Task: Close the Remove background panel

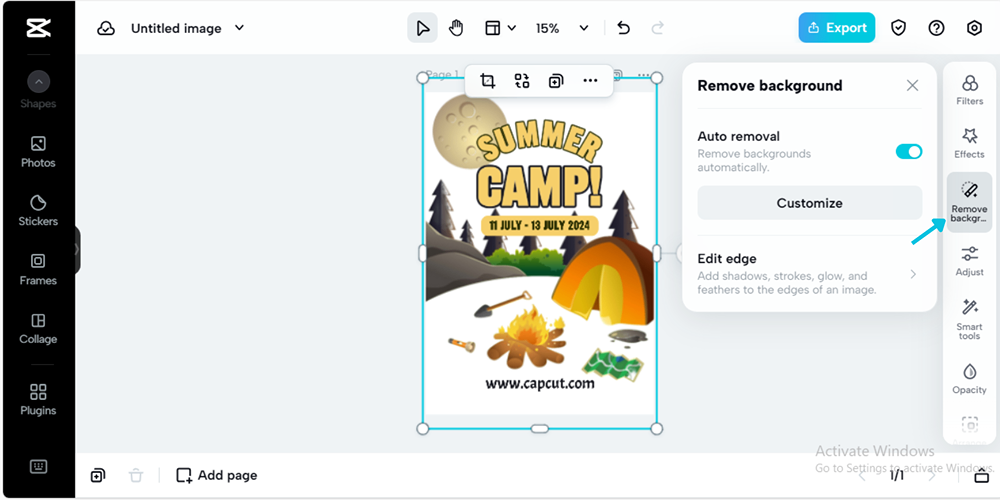Action: 913,85
